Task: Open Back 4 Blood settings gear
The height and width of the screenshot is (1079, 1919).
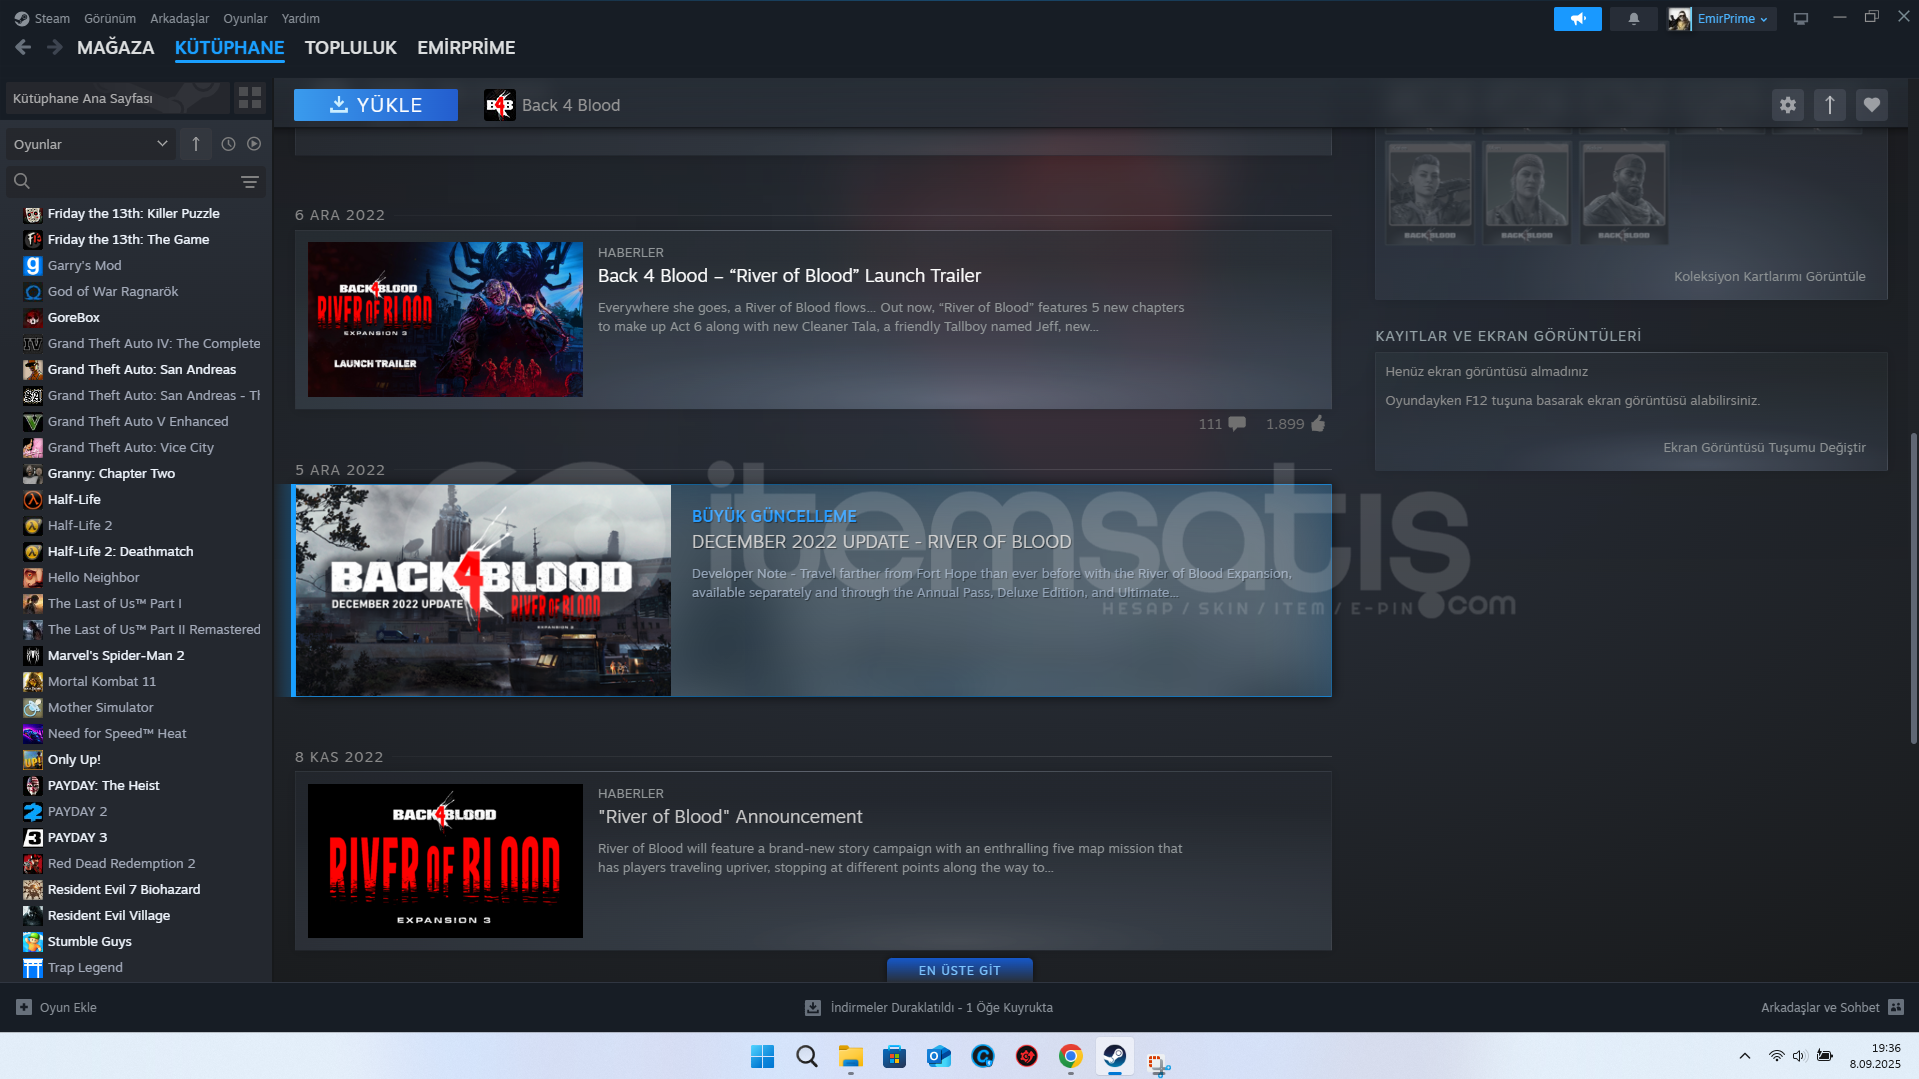Action: click(1787, 105)
